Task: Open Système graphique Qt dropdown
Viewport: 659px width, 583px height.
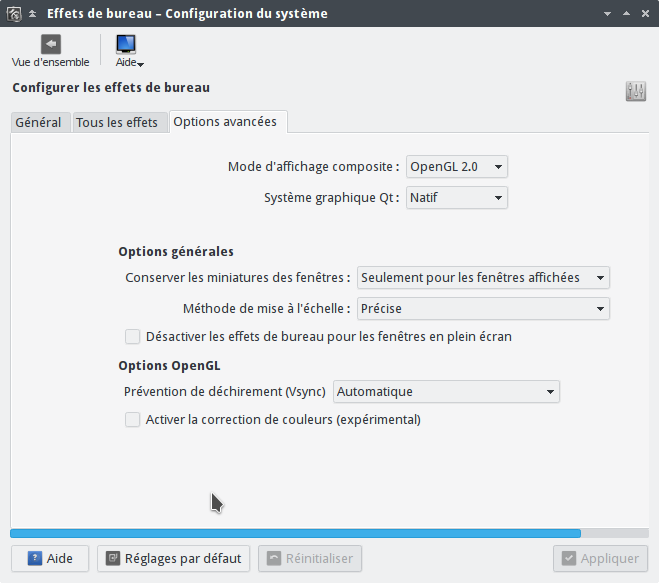Action: [x=457, y=198]
